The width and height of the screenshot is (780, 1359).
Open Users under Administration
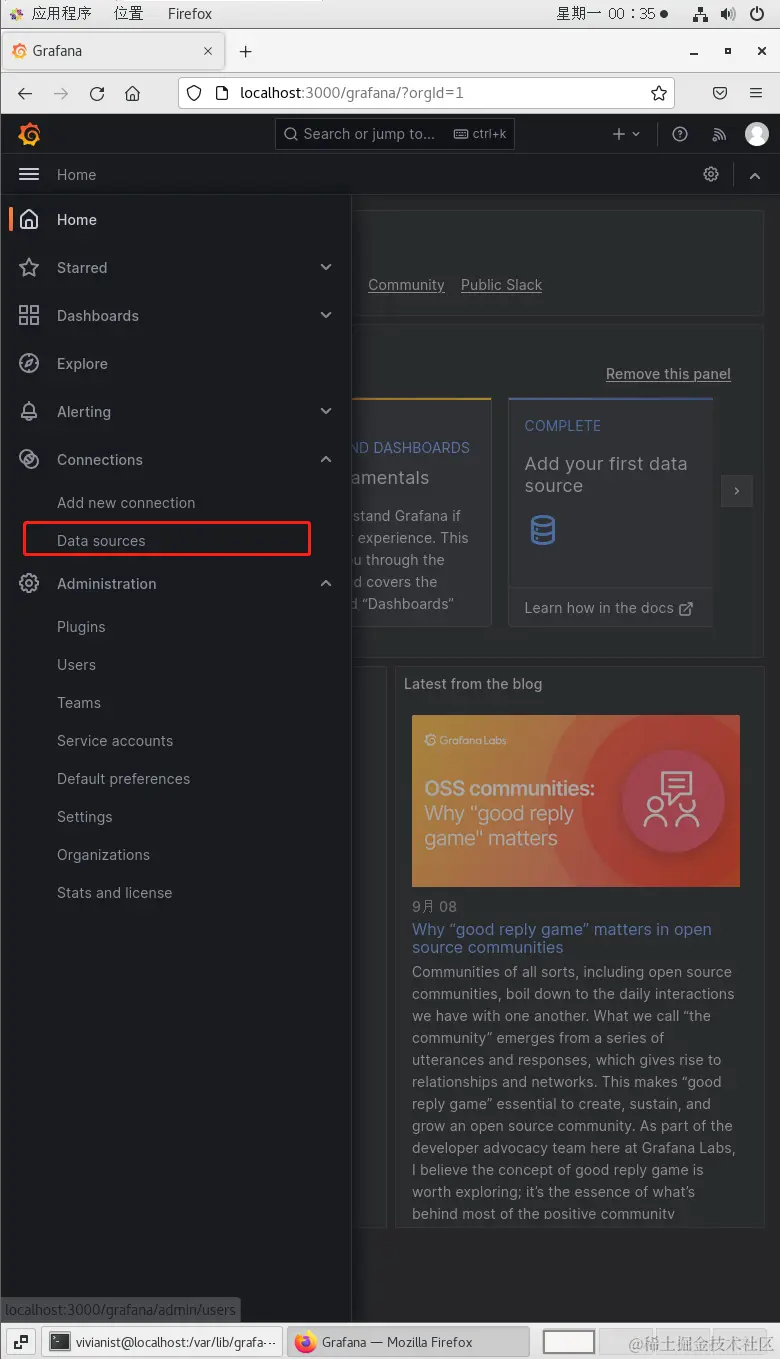tap(76, 665)
